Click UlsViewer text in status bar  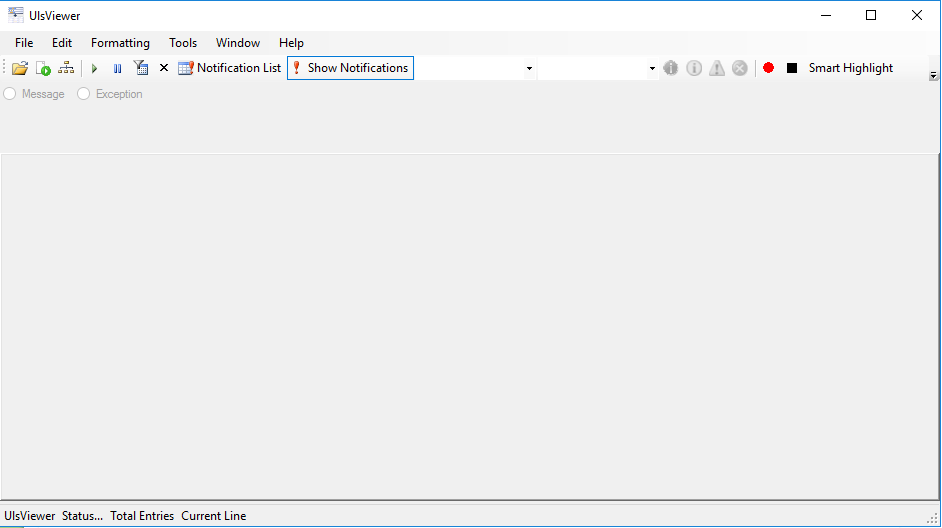coord(29,515)
